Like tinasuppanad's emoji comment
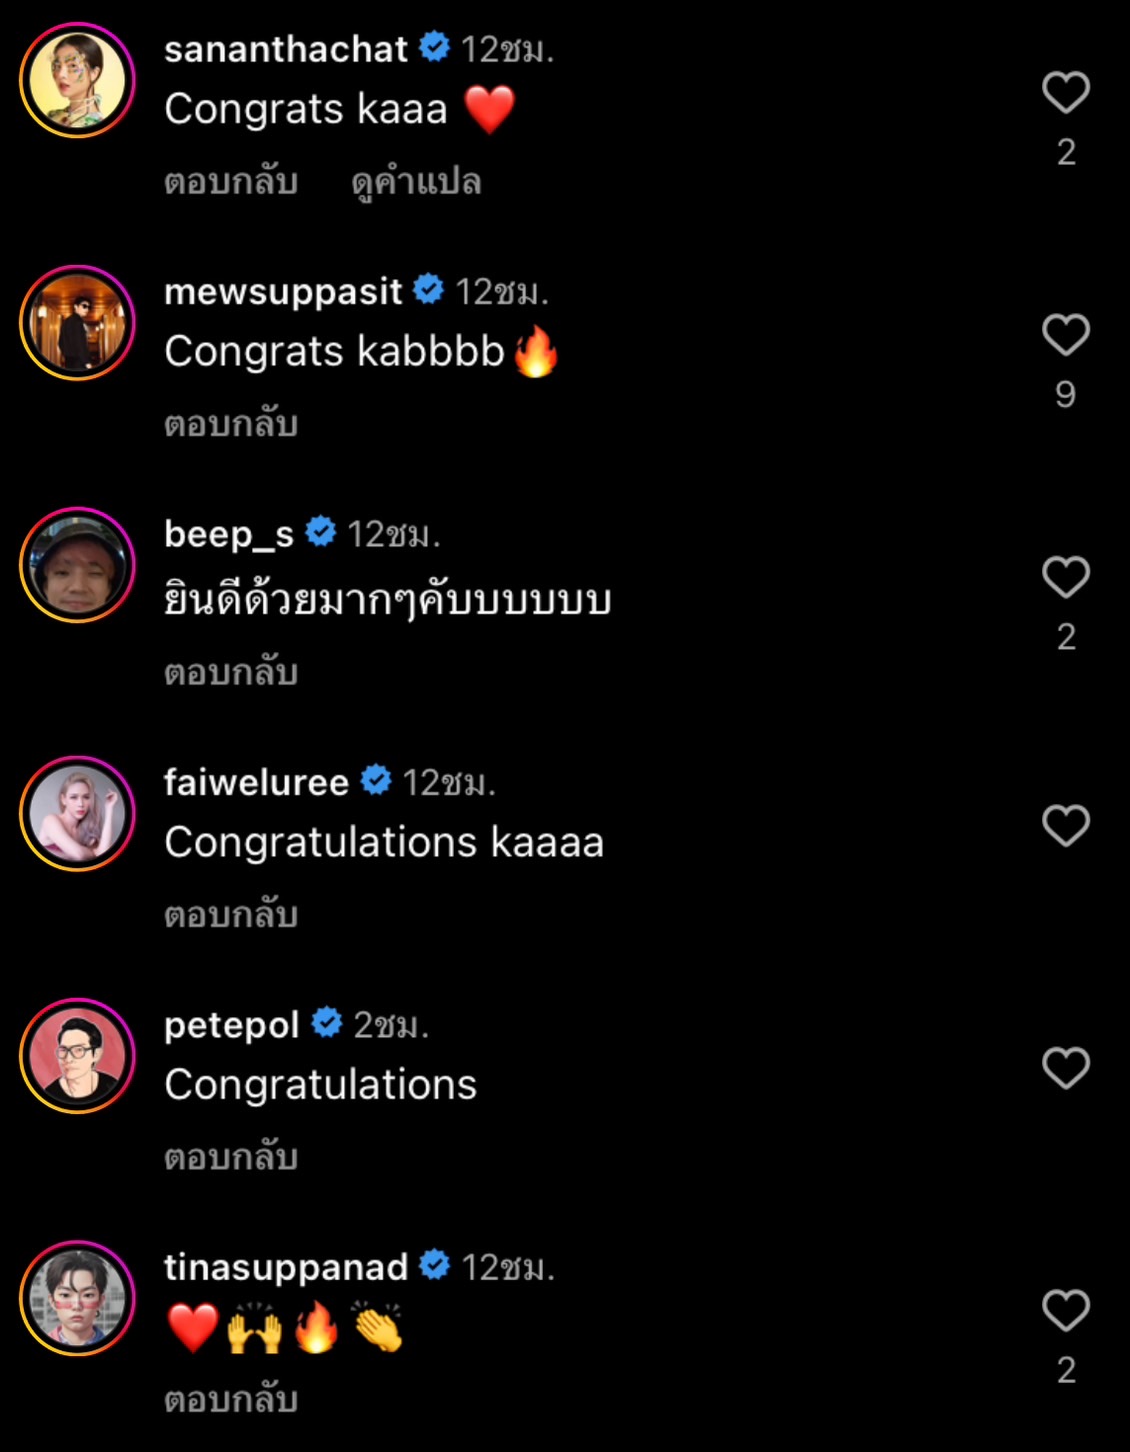The image size is (1130, 1452). [x=1066, y=1310]
